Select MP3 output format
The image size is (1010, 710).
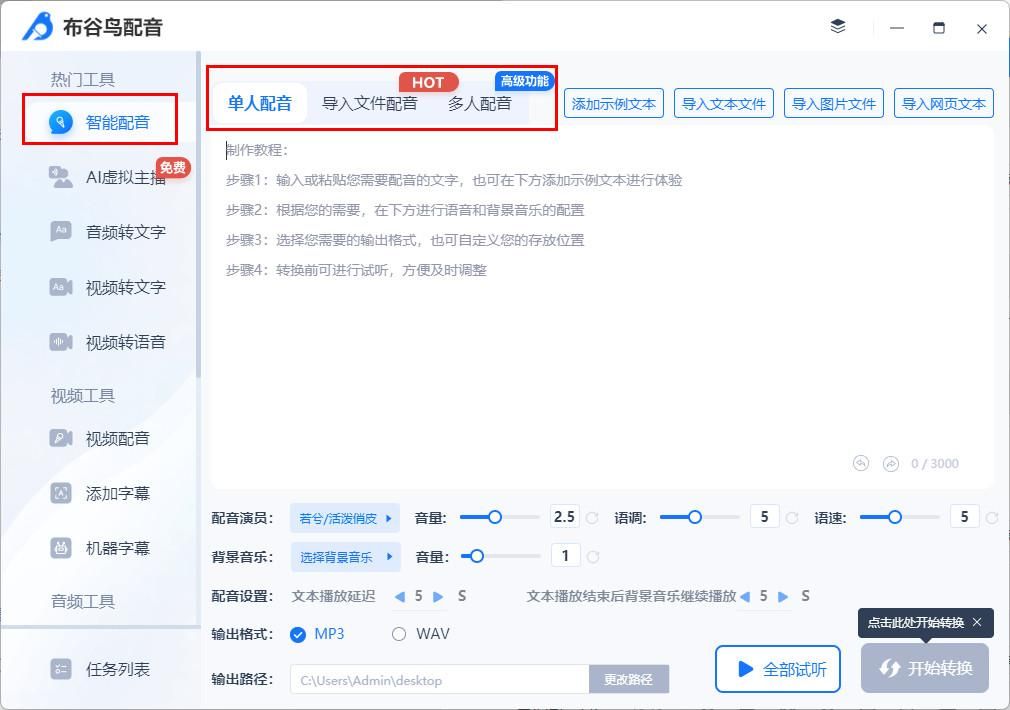(317, 634)
